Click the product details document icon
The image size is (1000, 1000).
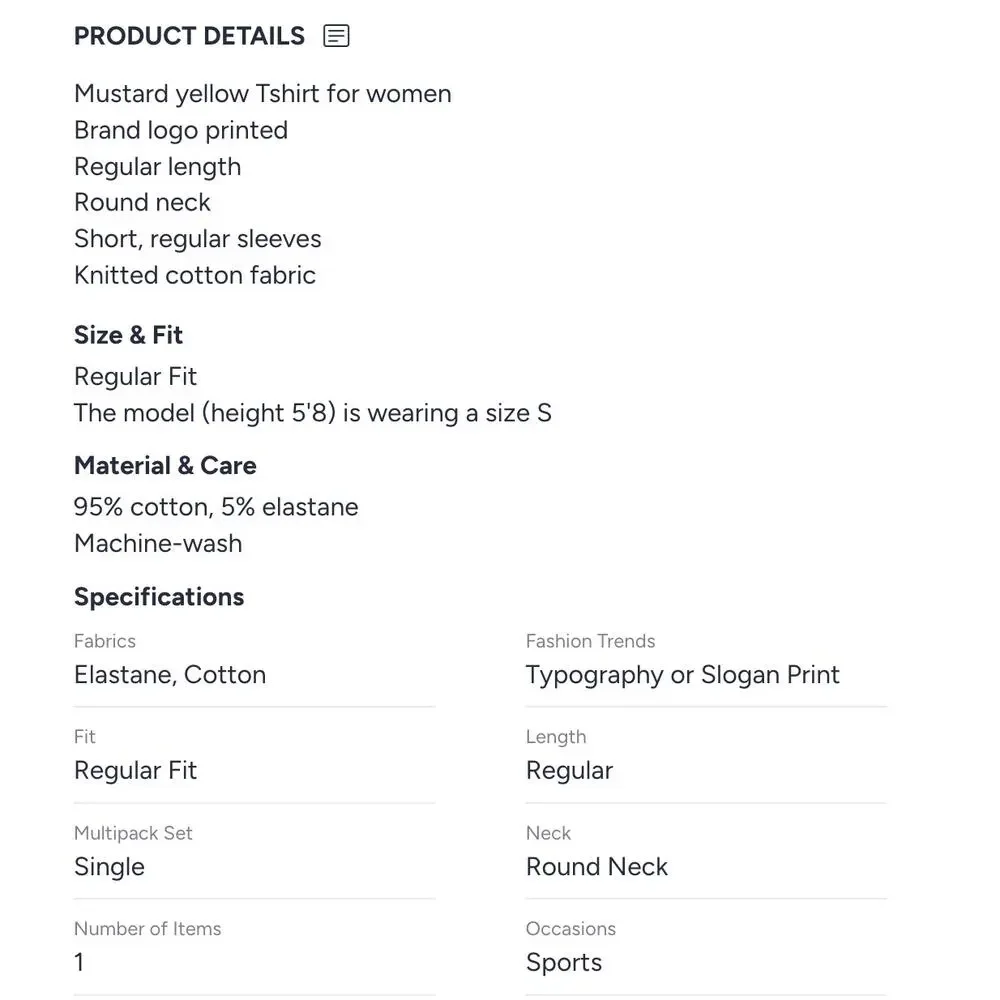click(336, 36)
